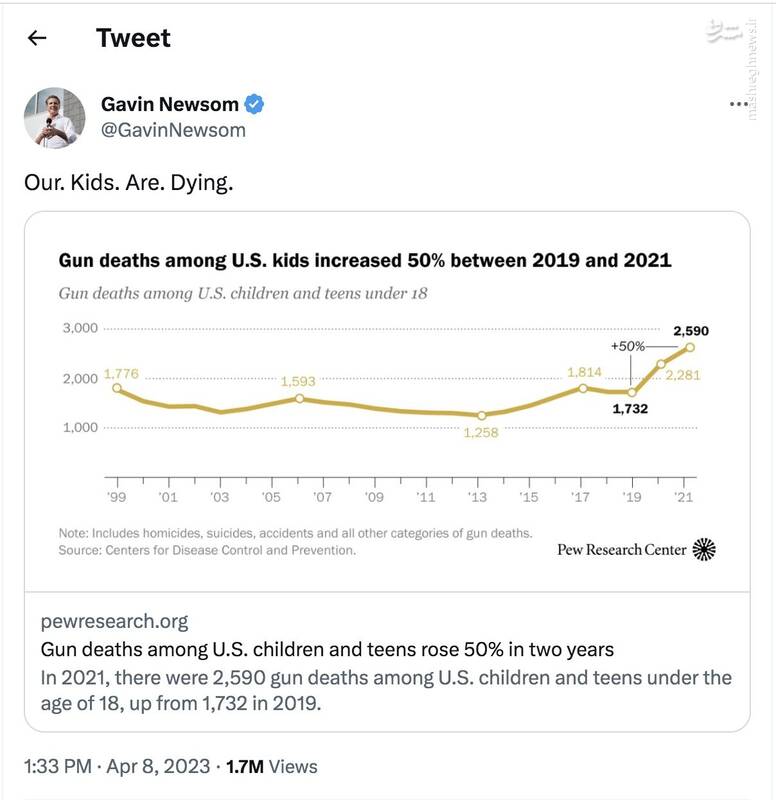Click the 1,776 data point marker

[x=117, y=388]
